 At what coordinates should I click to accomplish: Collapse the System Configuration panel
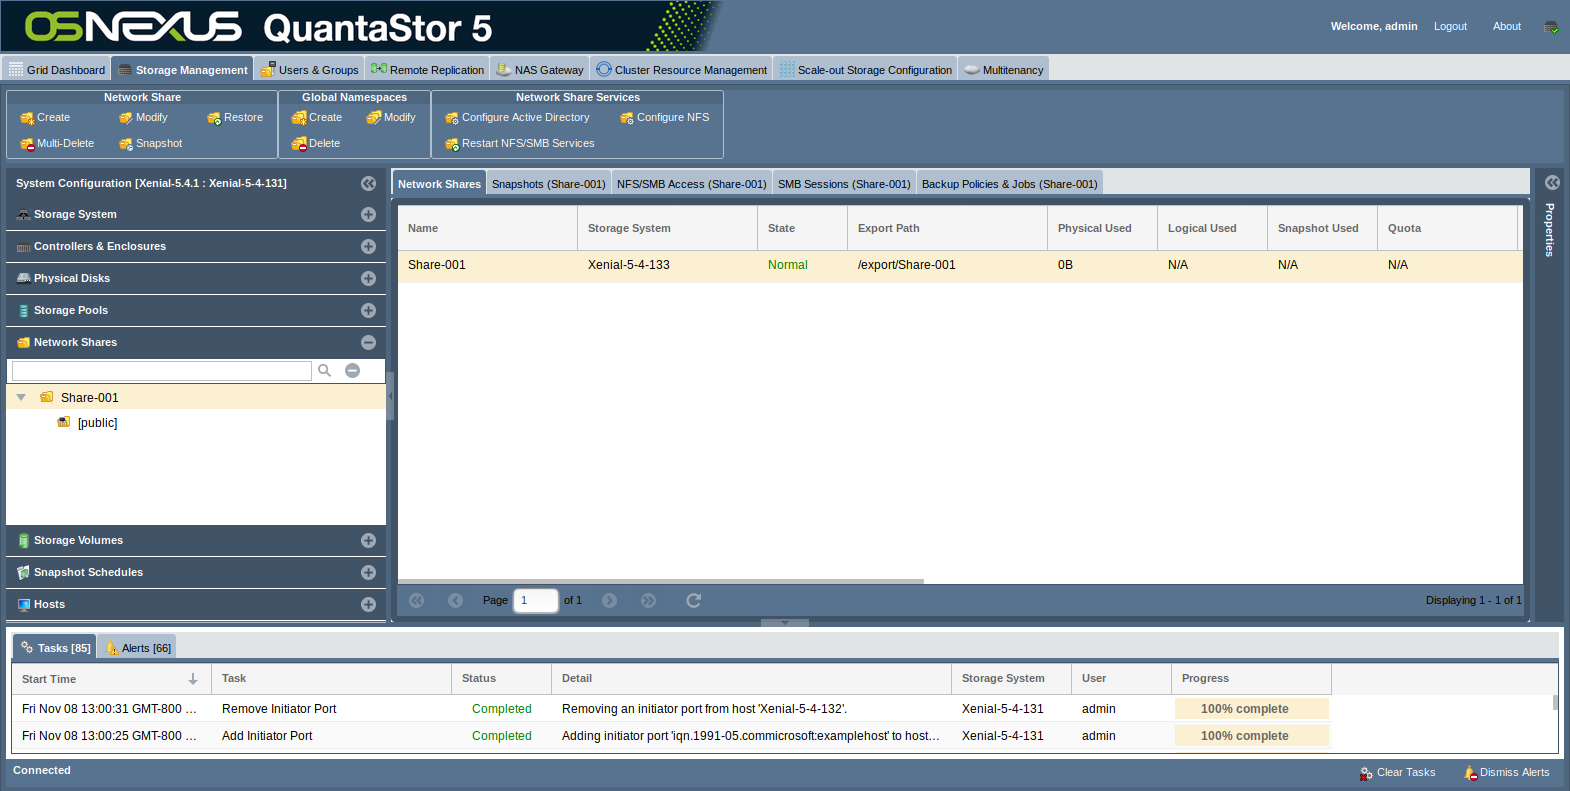[x=369, y=184]
